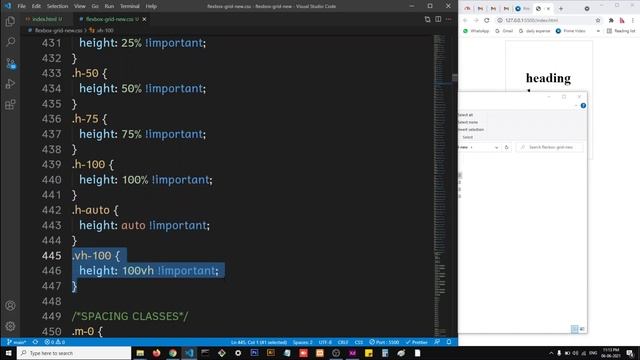Expand the File Explorer address path dropdown

496,147
